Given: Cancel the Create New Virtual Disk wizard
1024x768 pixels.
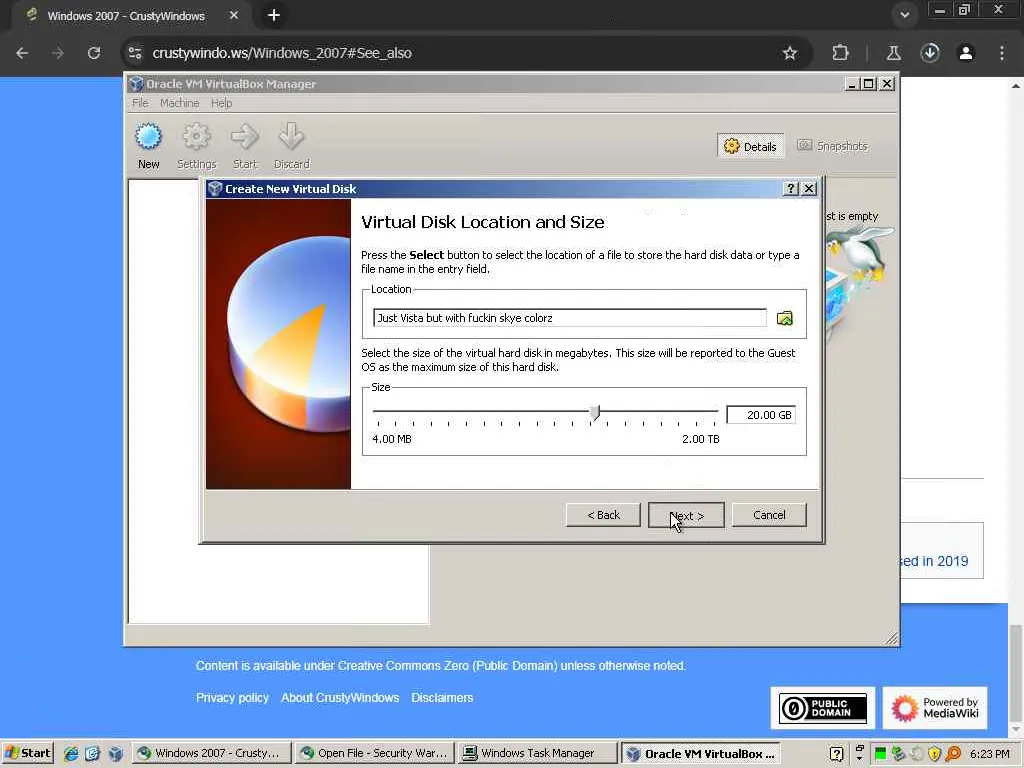Looking at the screenshot, I should 769,515.
